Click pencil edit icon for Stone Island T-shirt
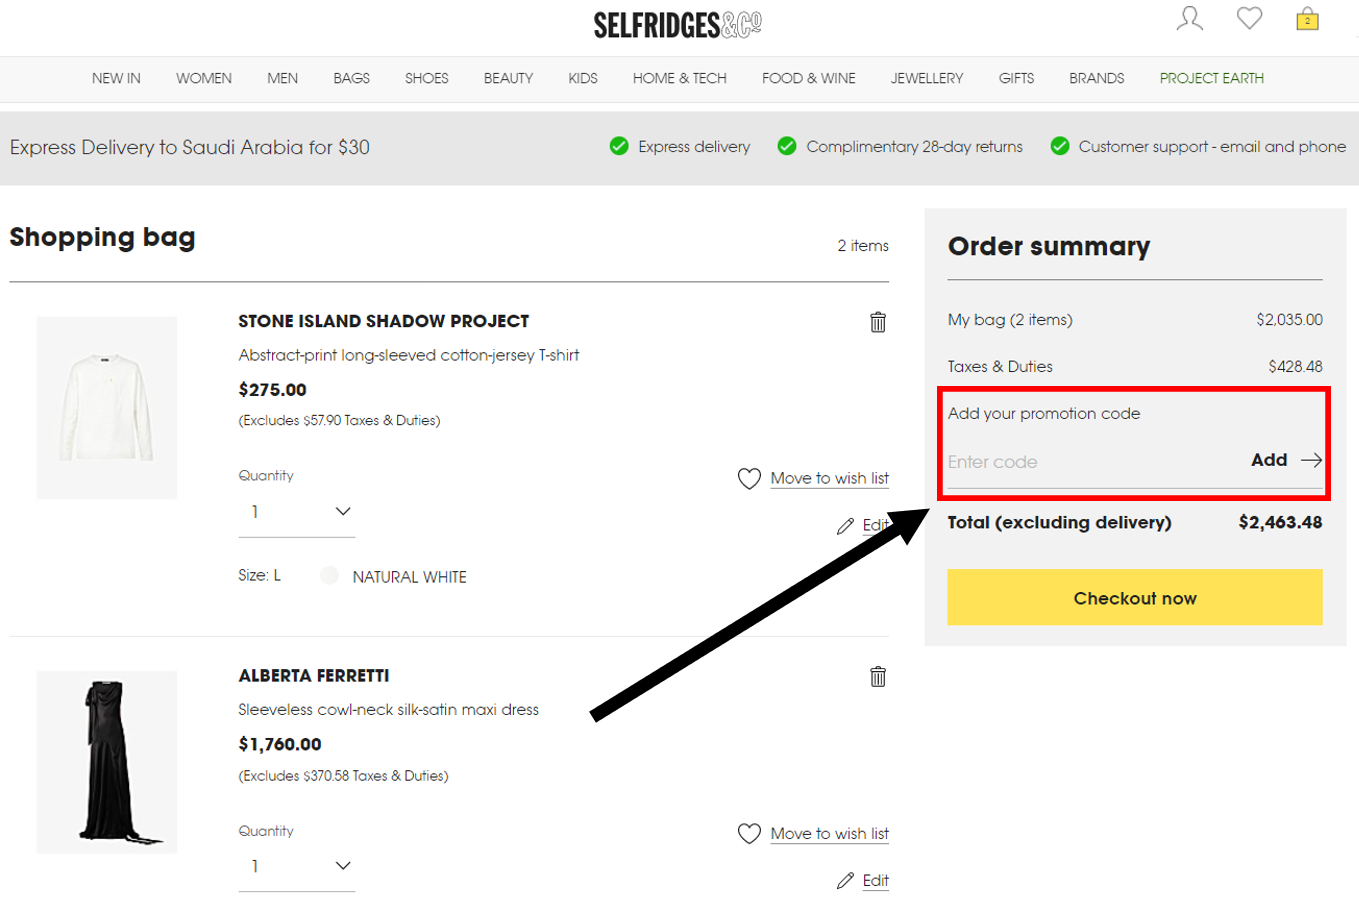Viewport: 1359px width, 899px height. [846, 526]
